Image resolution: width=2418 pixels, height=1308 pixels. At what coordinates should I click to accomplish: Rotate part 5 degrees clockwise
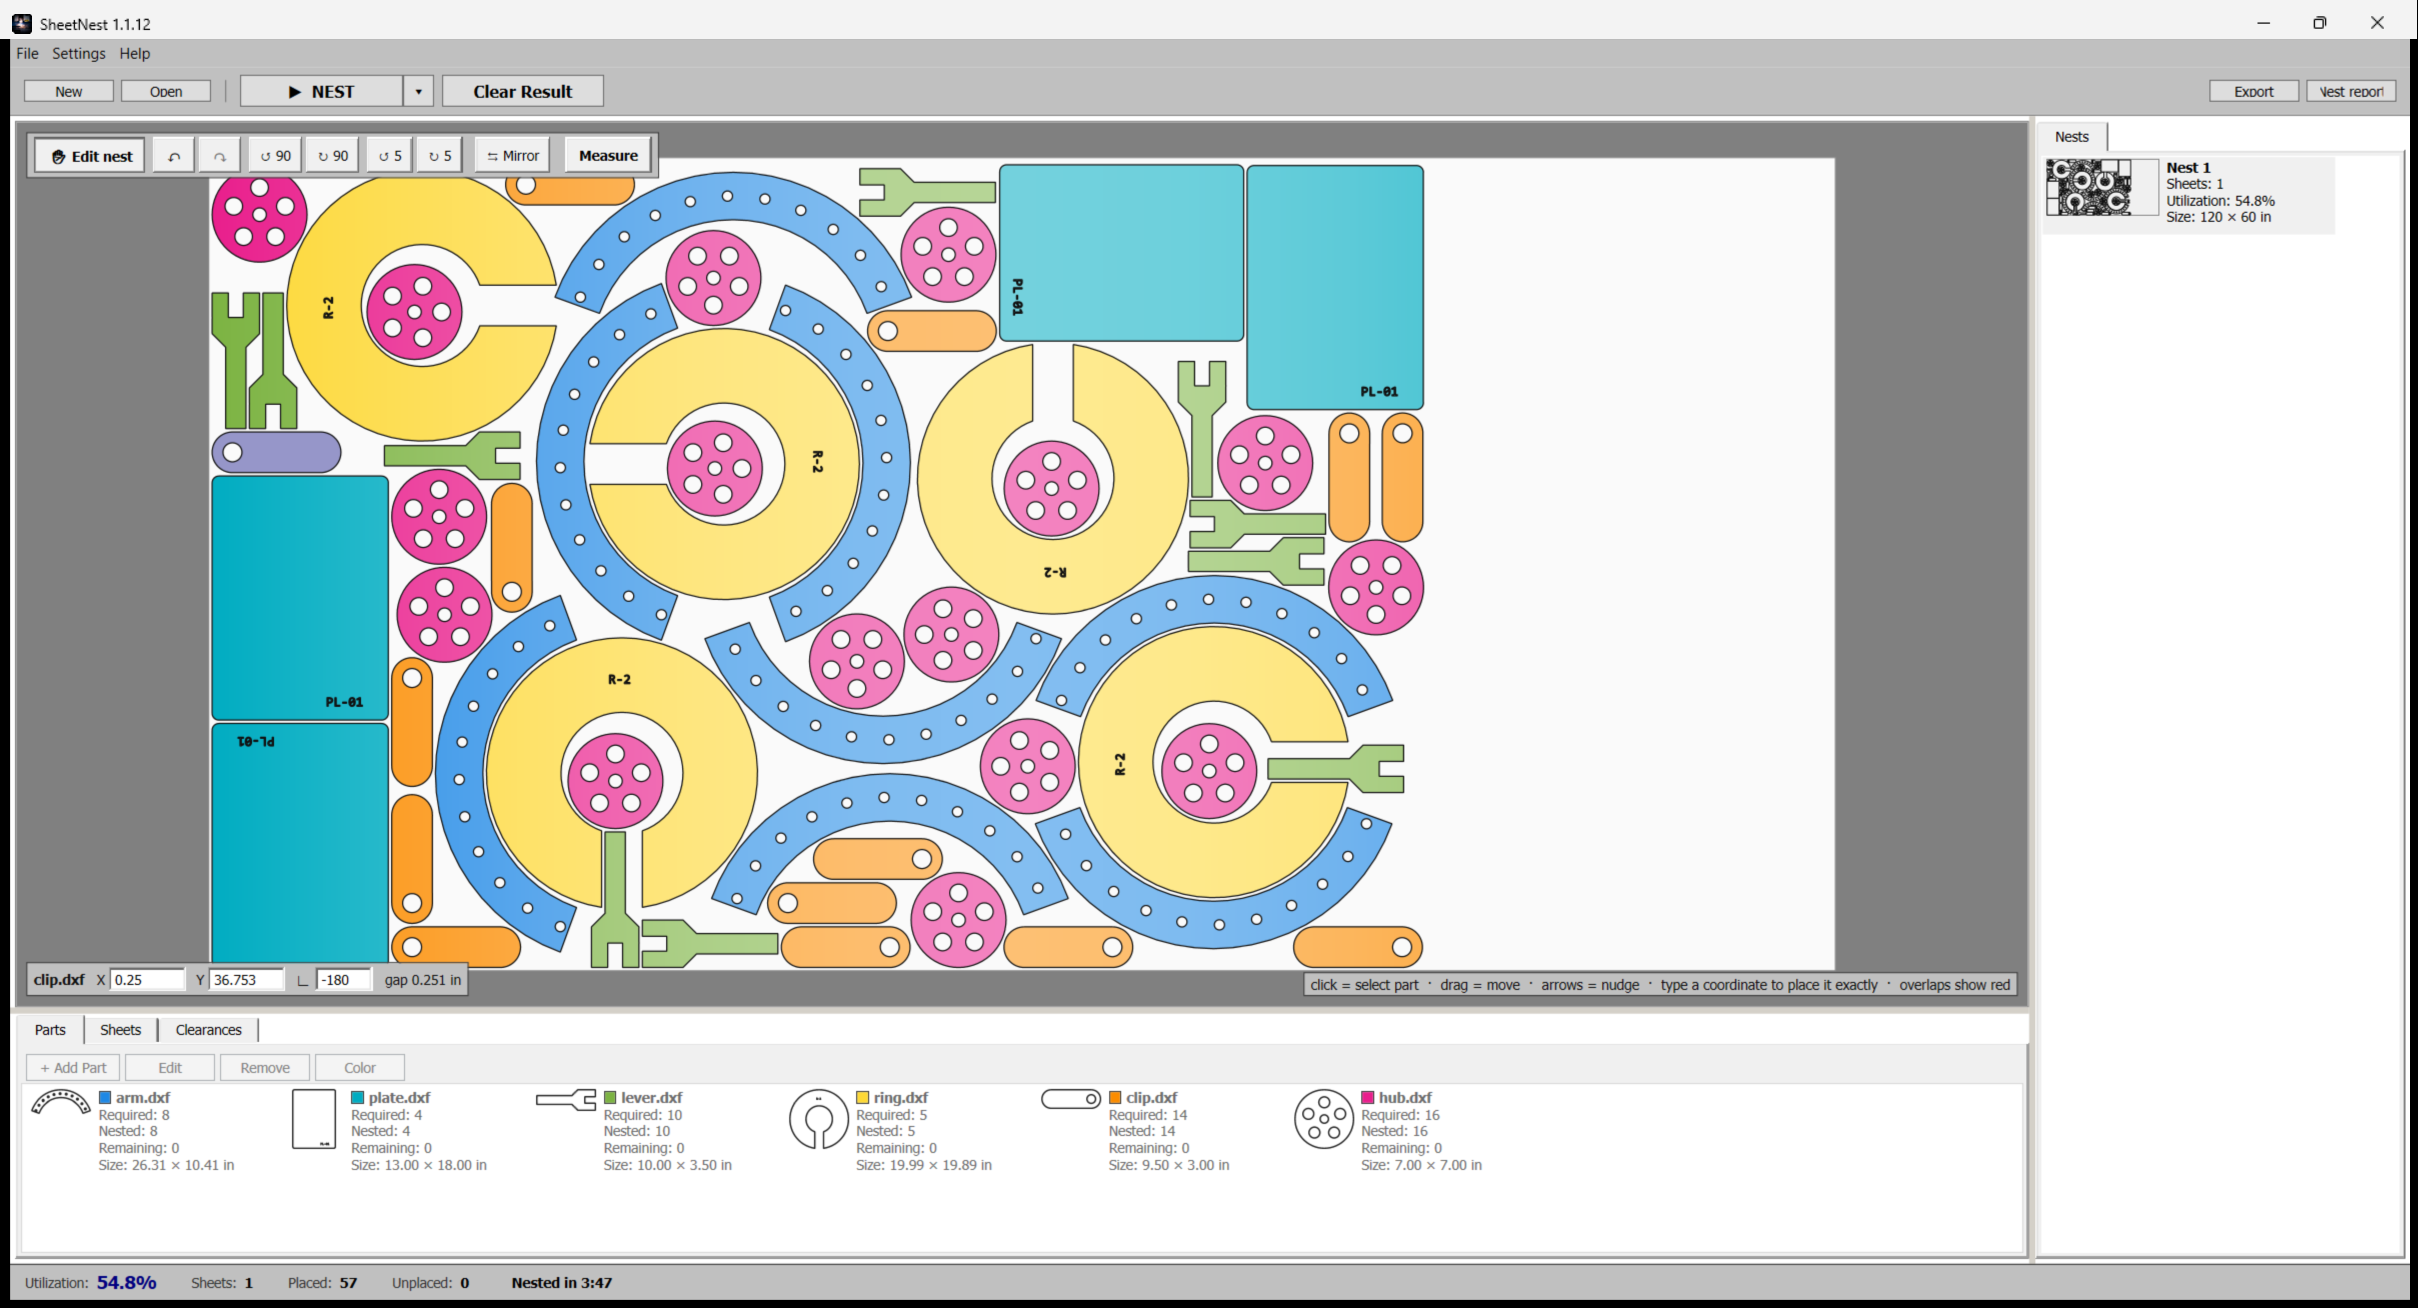[x=440, y=156]
